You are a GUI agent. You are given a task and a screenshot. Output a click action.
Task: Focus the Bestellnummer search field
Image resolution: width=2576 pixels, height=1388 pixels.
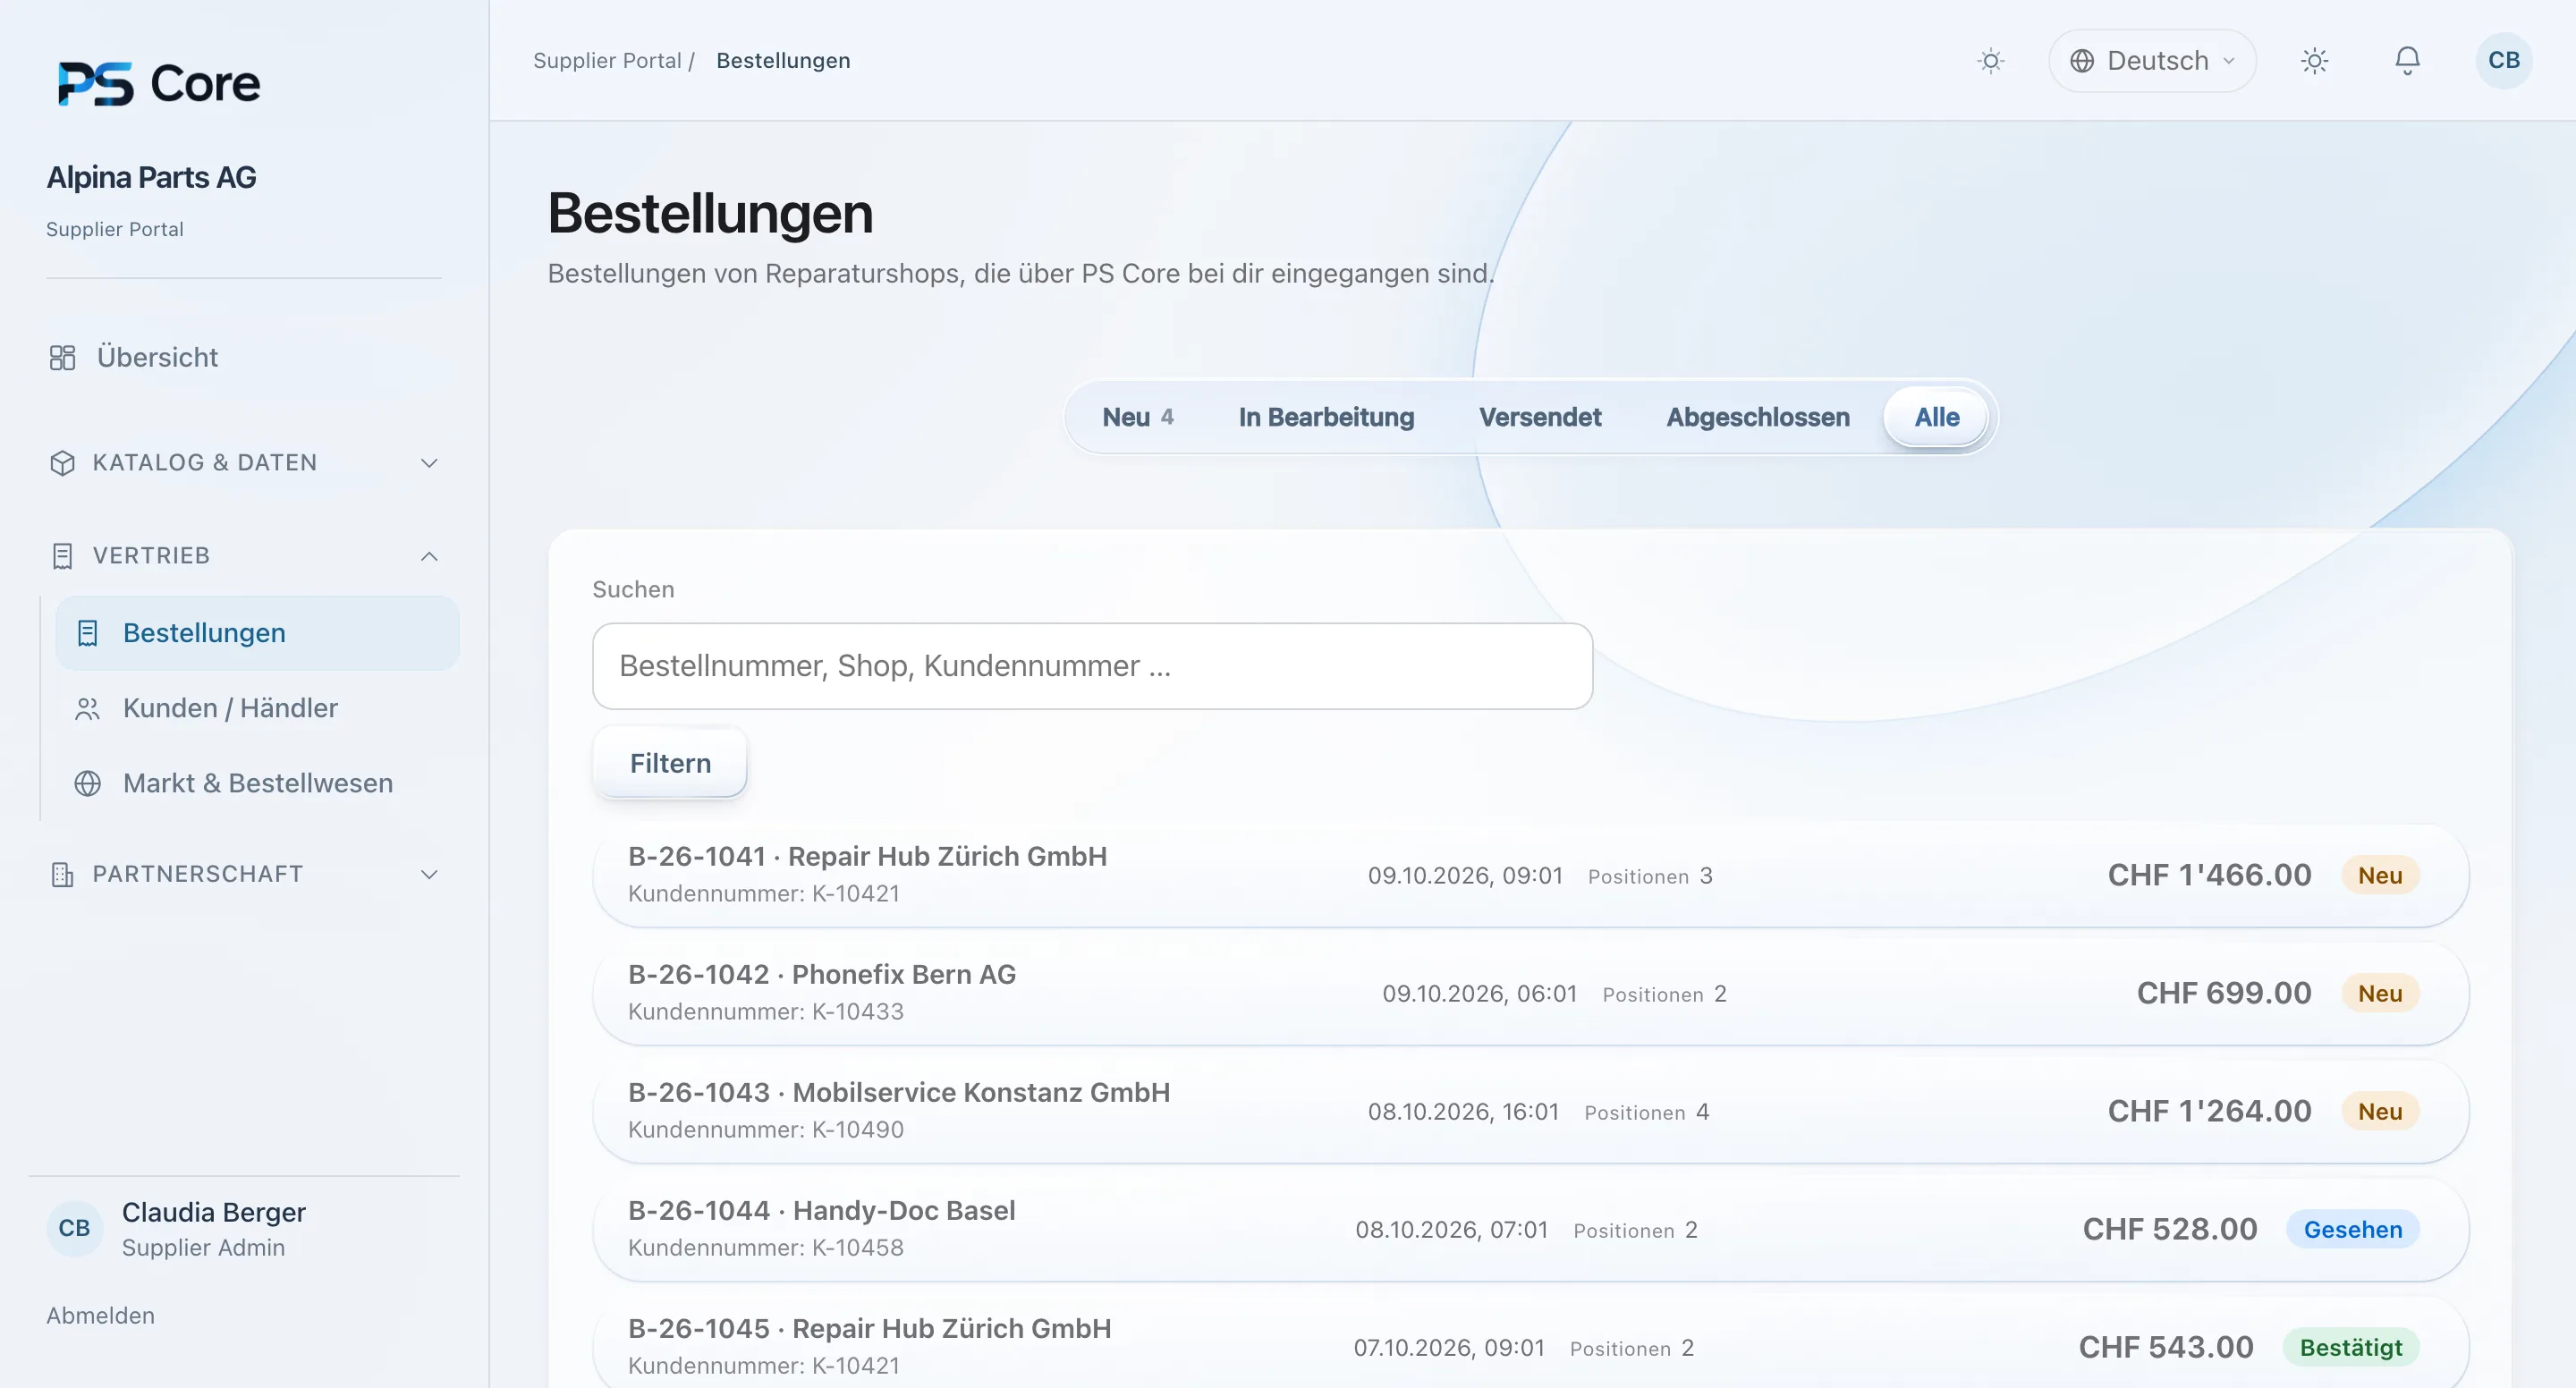[1092, 666]
